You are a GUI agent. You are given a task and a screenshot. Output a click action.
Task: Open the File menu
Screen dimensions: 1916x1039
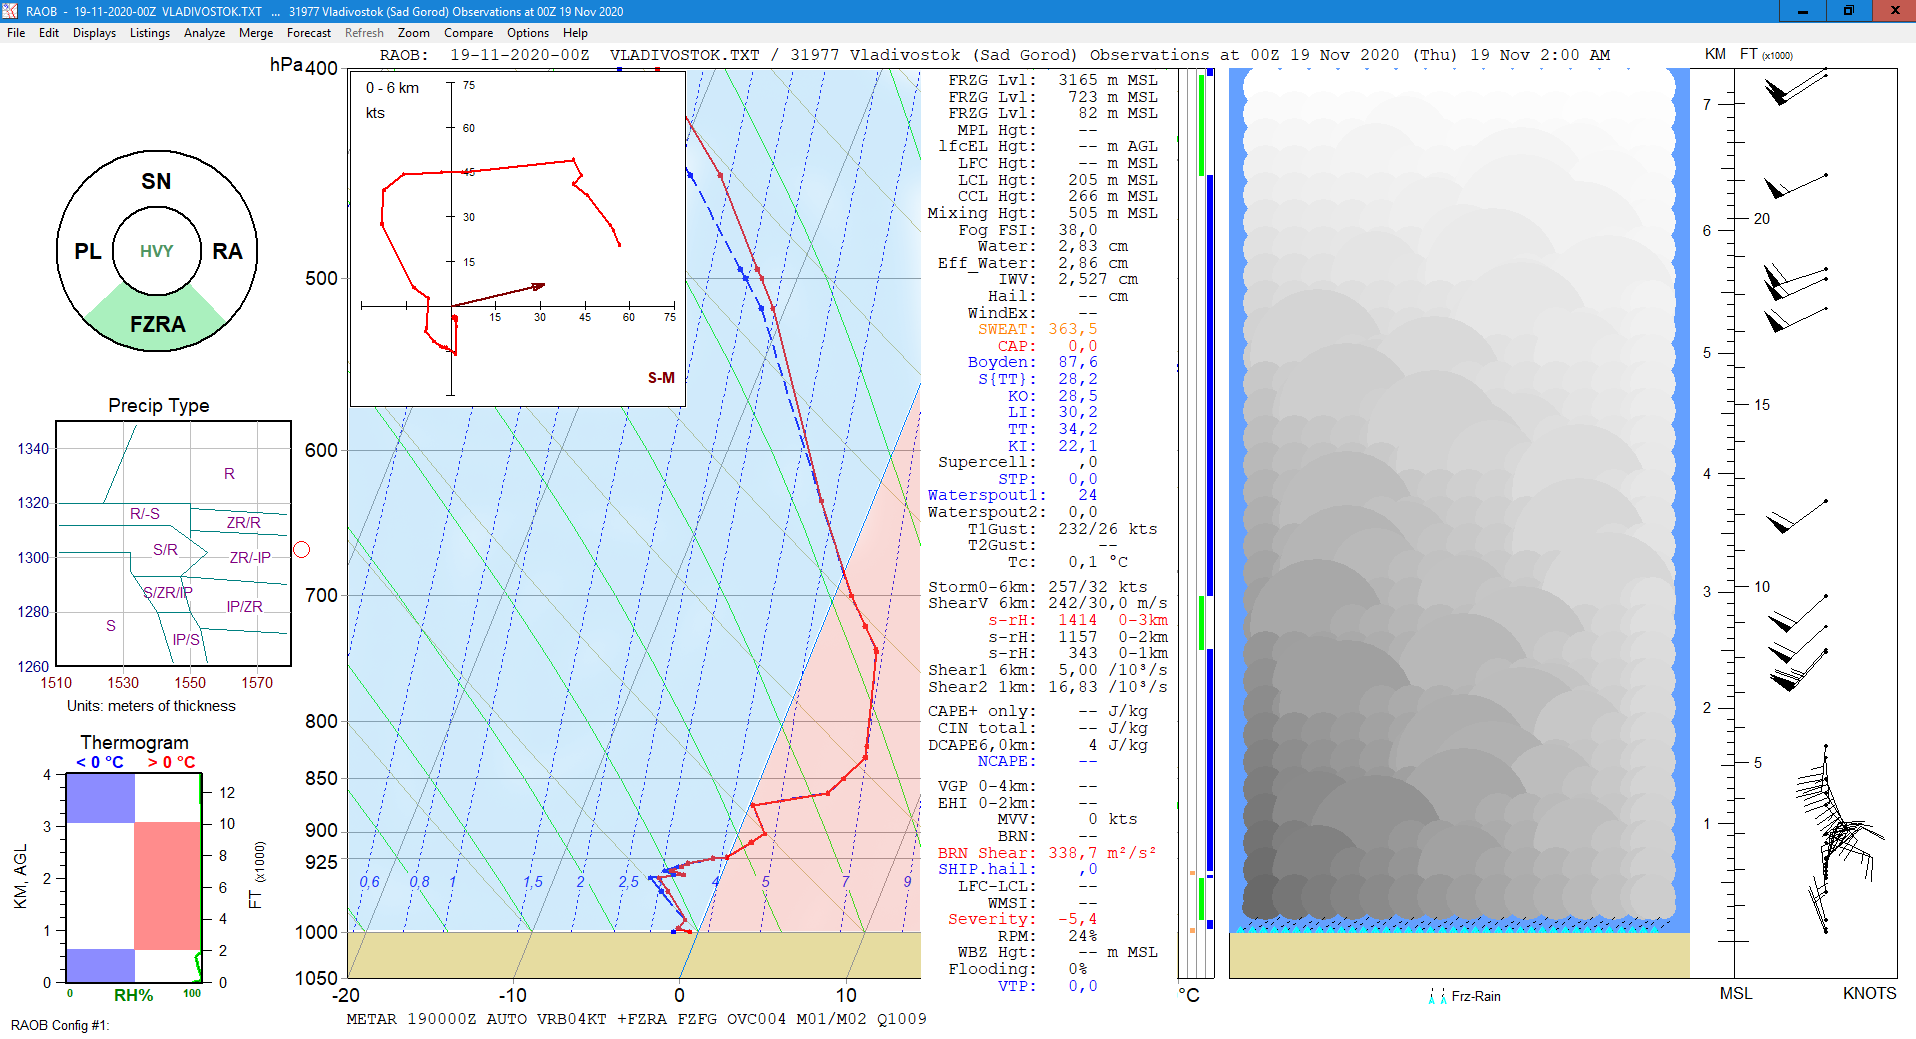pyautogui.click(x=16, y=33)
